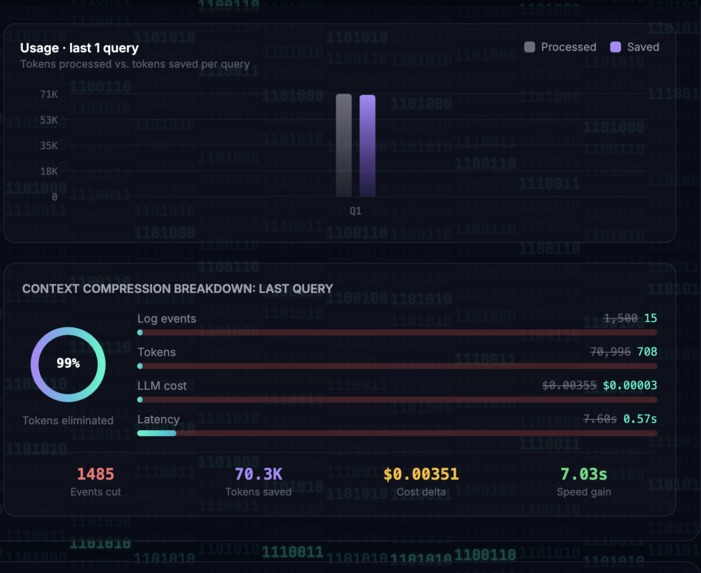Viewport: 701px width, 573px height.
Task: Click 'CONTEXT COMPRESSION BREAKDOWN: LAST QUERY' heading
Action: tap(177, 289)
